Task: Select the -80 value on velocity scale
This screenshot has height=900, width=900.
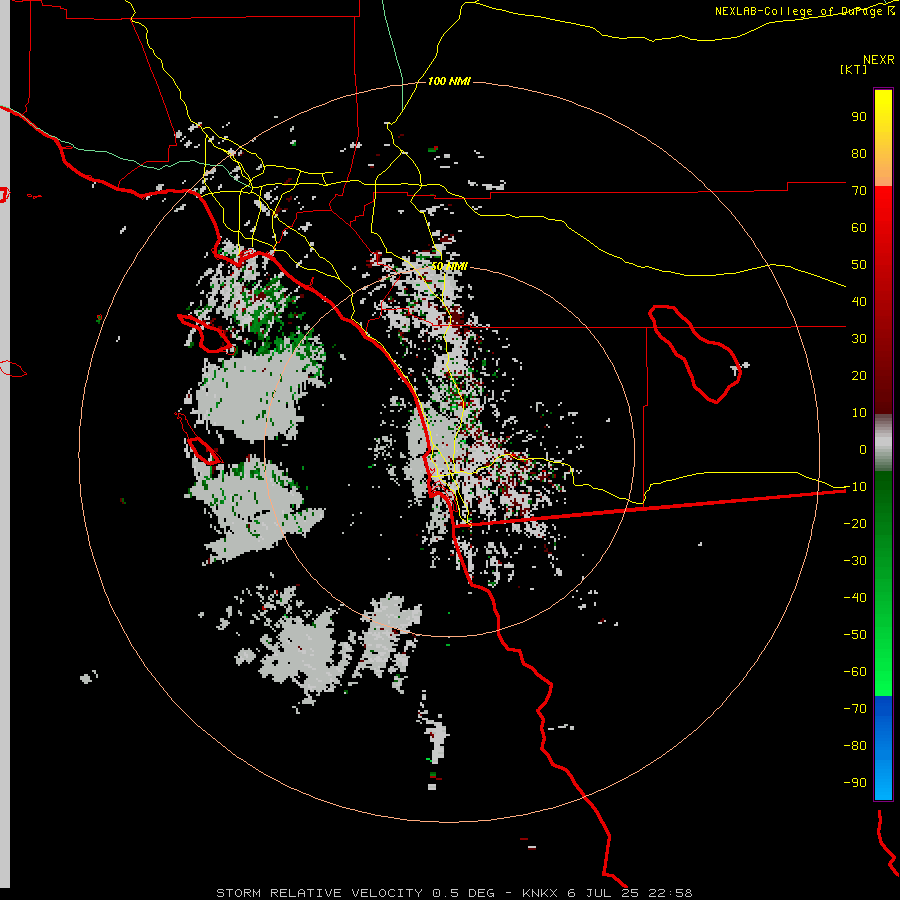Action: (x=855, y=746)
